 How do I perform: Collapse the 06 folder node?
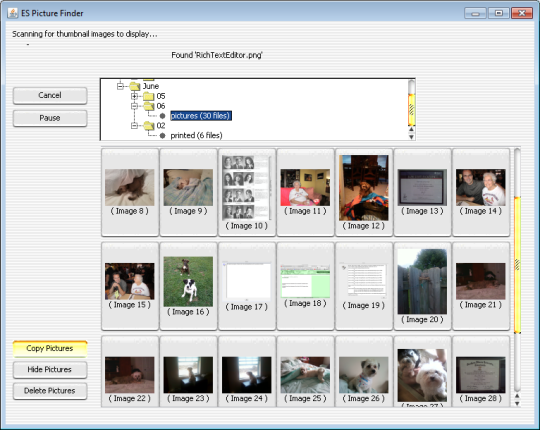[134, 106]
